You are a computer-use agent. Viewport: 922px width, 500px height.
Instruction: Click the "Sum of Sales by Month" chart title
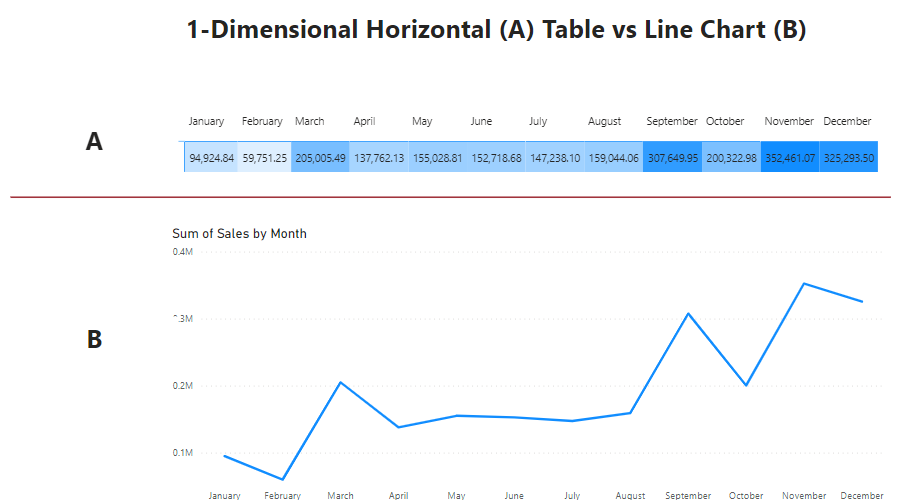click(239, 233)
